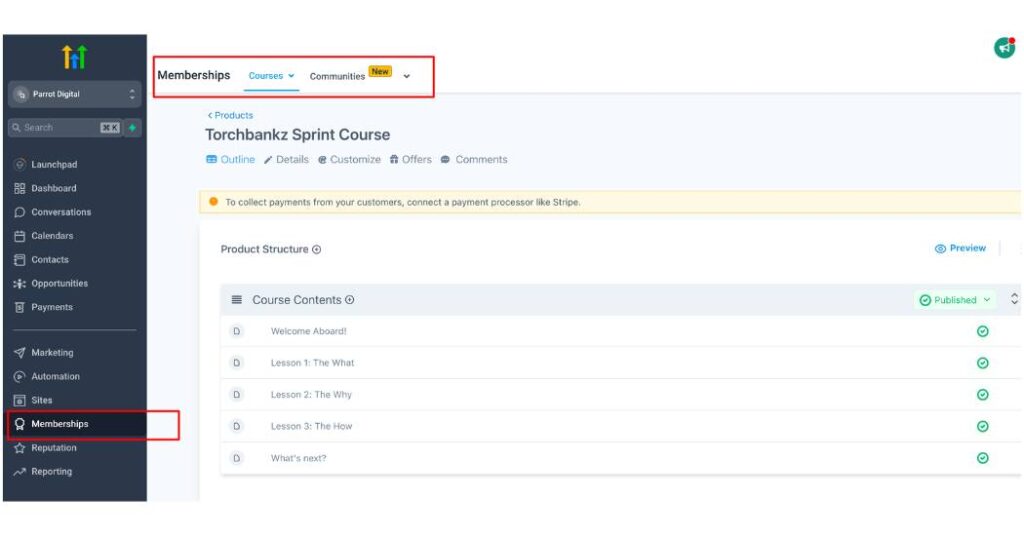This screenshot has height=536, width=1024.
Task: Click the chevron after Communities New badge
Action: [406, 76]
